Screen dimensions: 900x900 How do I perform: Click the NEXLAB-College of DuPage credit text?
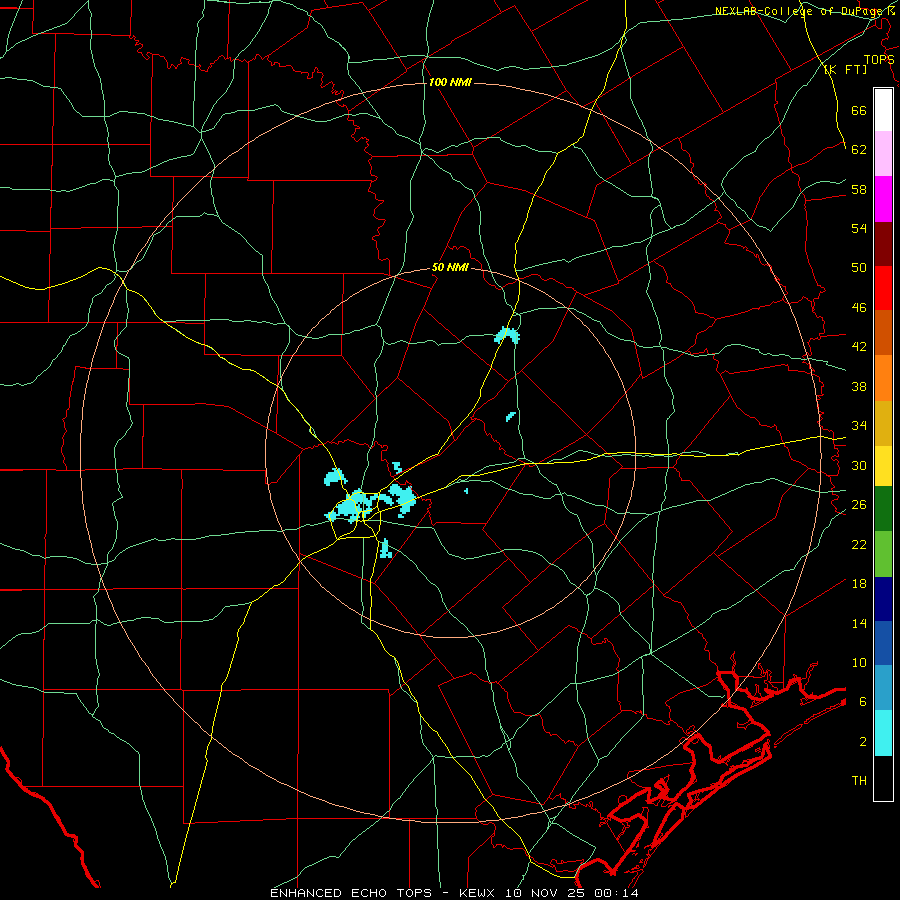pyautogui.click(x=804, y=11)
